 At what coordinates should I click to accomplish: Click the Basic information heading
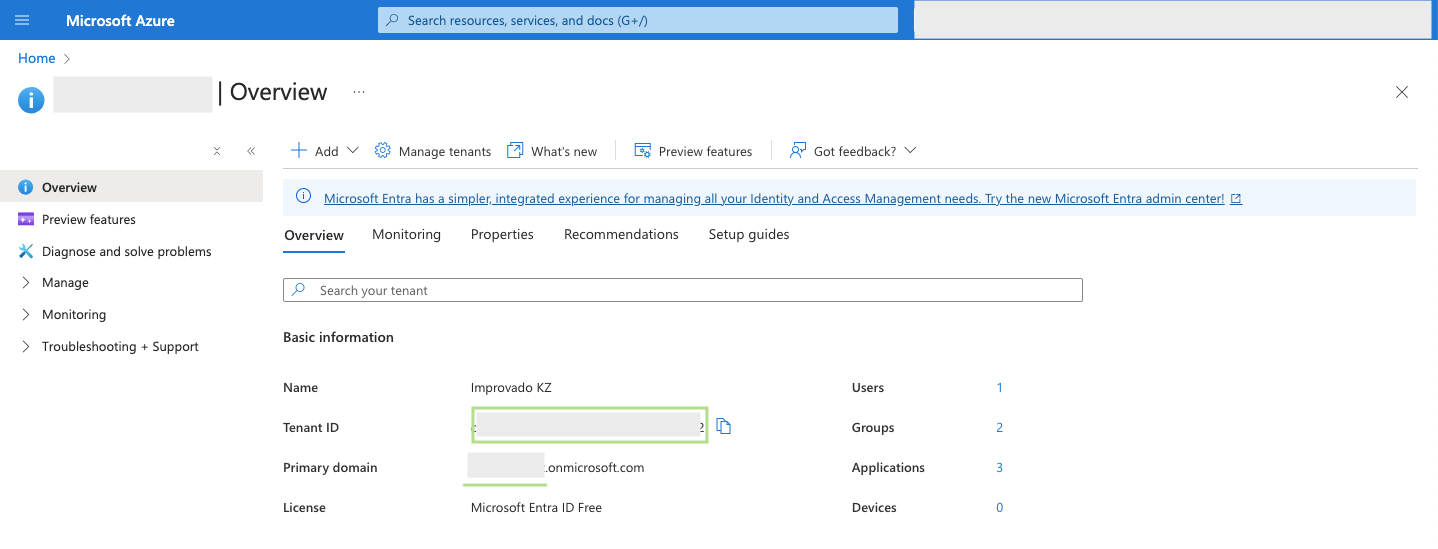click(338, 337)
